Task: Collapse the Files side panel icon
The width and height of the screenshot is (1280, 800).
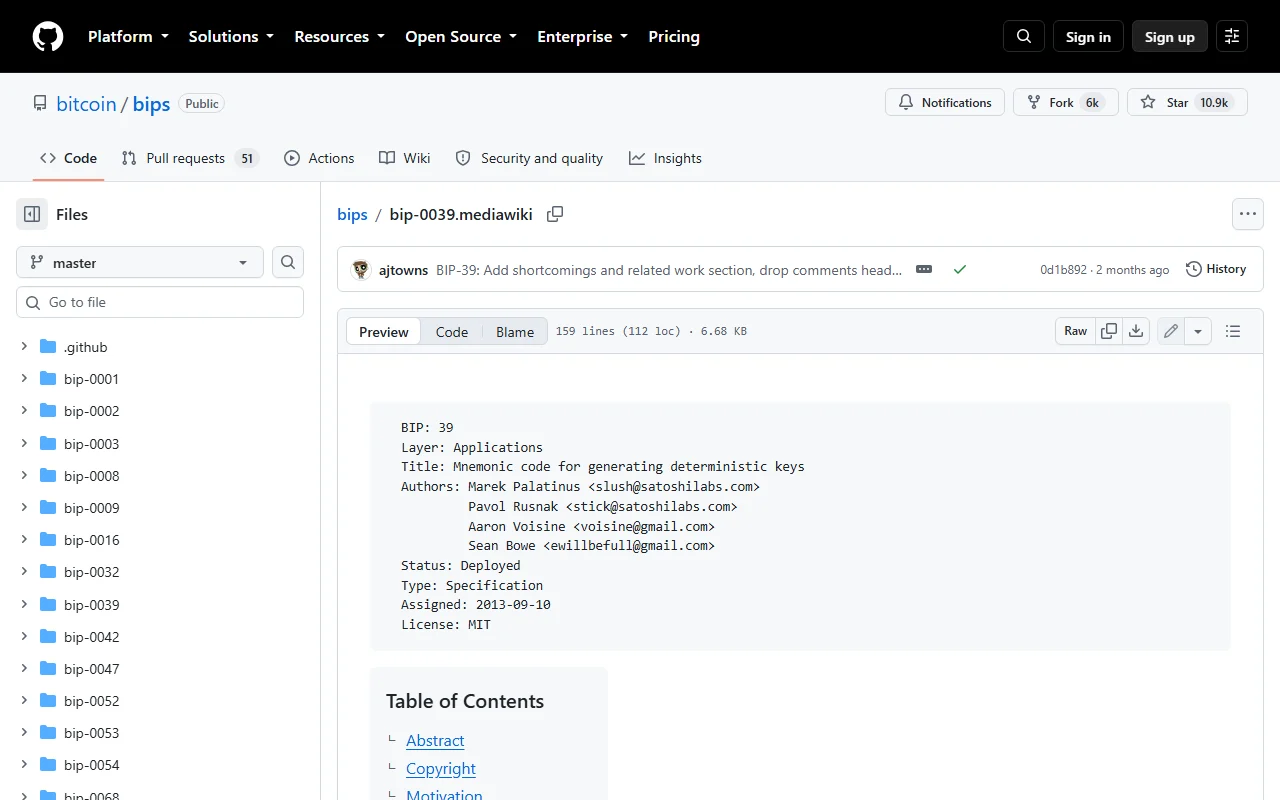Action: [x=32, y=214]
